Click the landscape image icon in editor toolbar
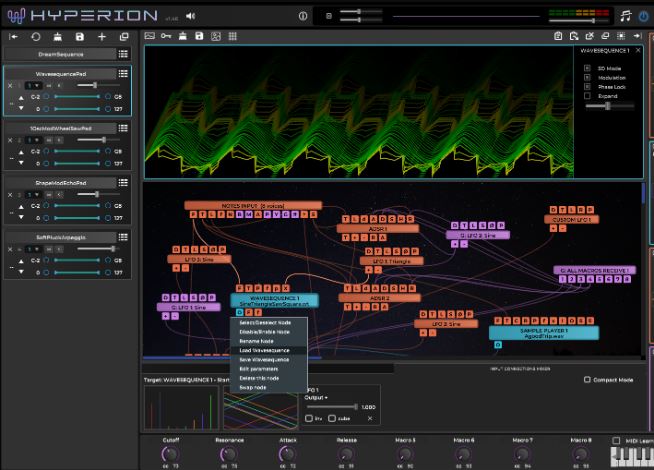The image size is (654, 470). click(x=149, y=36)
